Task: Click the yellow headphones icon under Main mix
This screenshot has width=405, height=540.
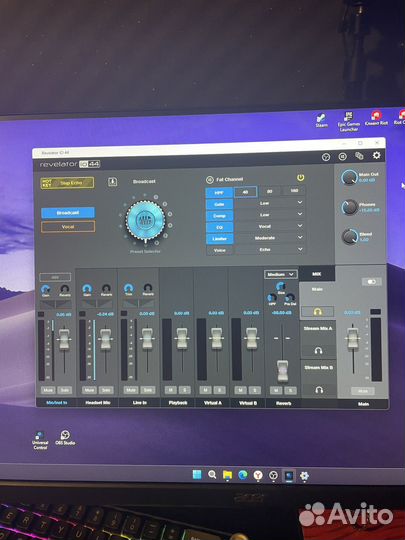Action: (318, 312)
